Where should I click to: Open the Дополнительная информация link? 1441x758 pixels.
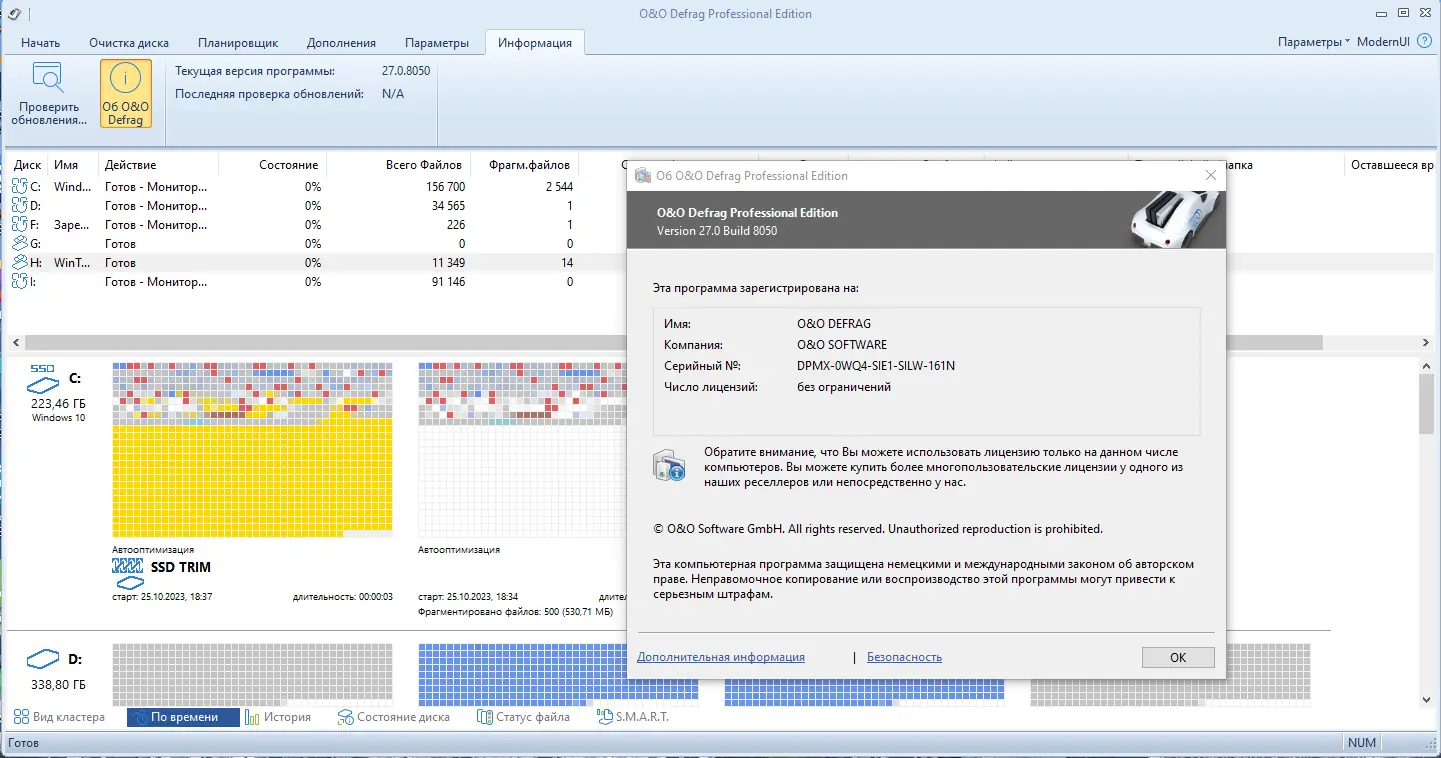721,657
